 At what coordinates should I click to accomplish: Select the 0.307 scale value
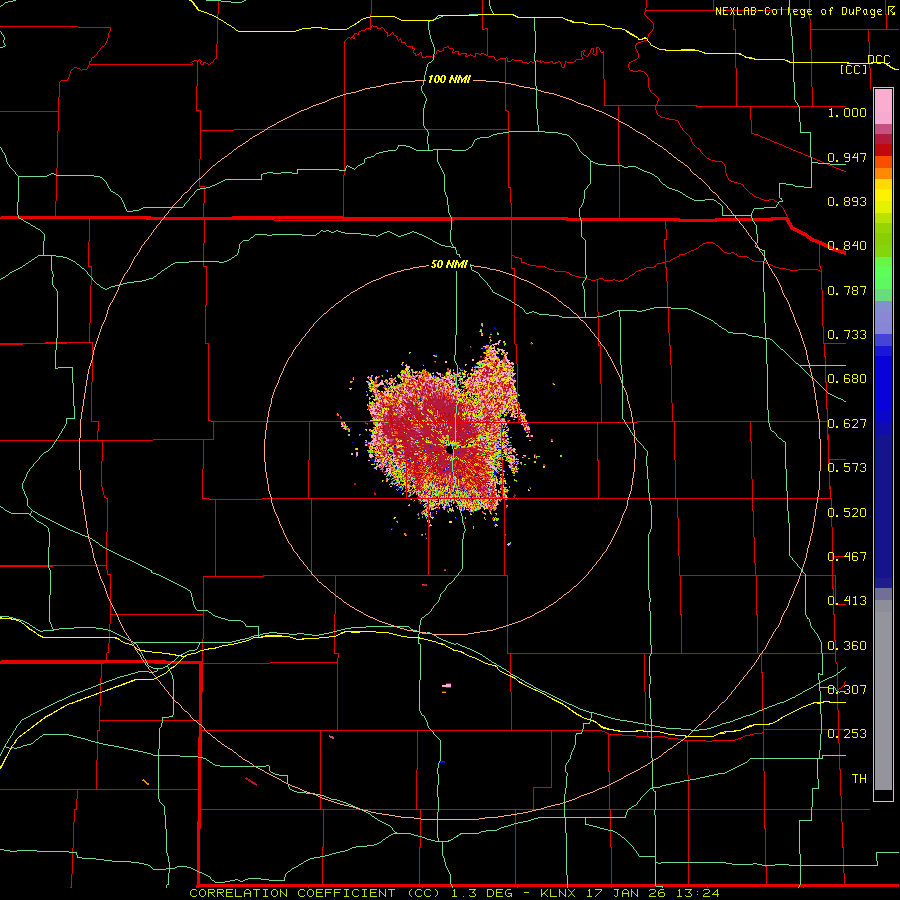click(x=847, y=689)
